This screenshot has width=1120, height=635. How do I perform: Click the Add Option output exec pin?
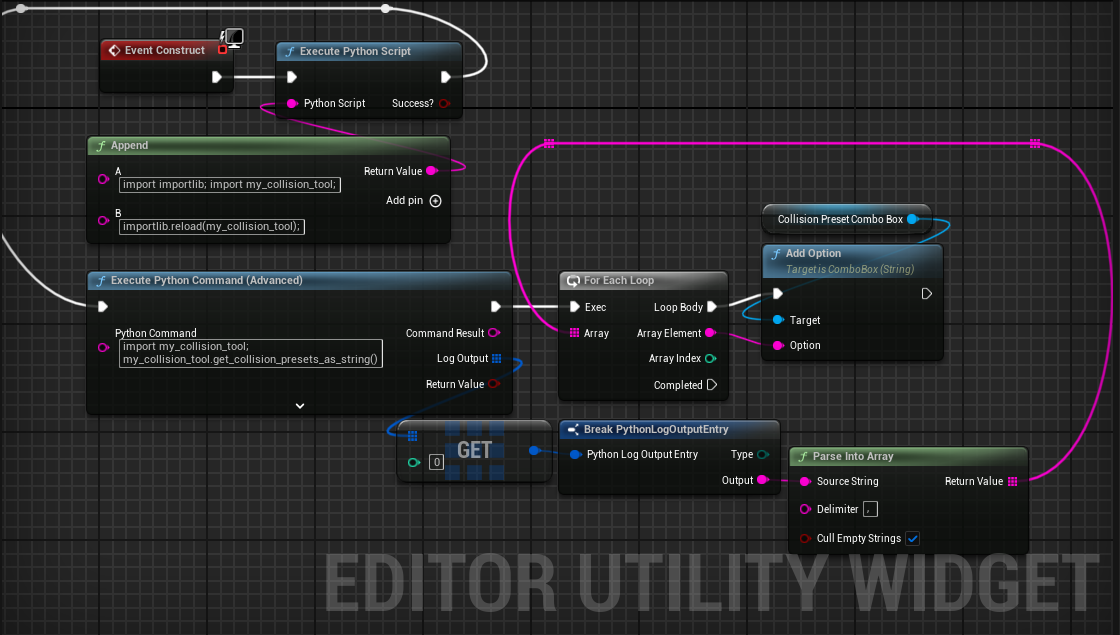pos(926,294)
